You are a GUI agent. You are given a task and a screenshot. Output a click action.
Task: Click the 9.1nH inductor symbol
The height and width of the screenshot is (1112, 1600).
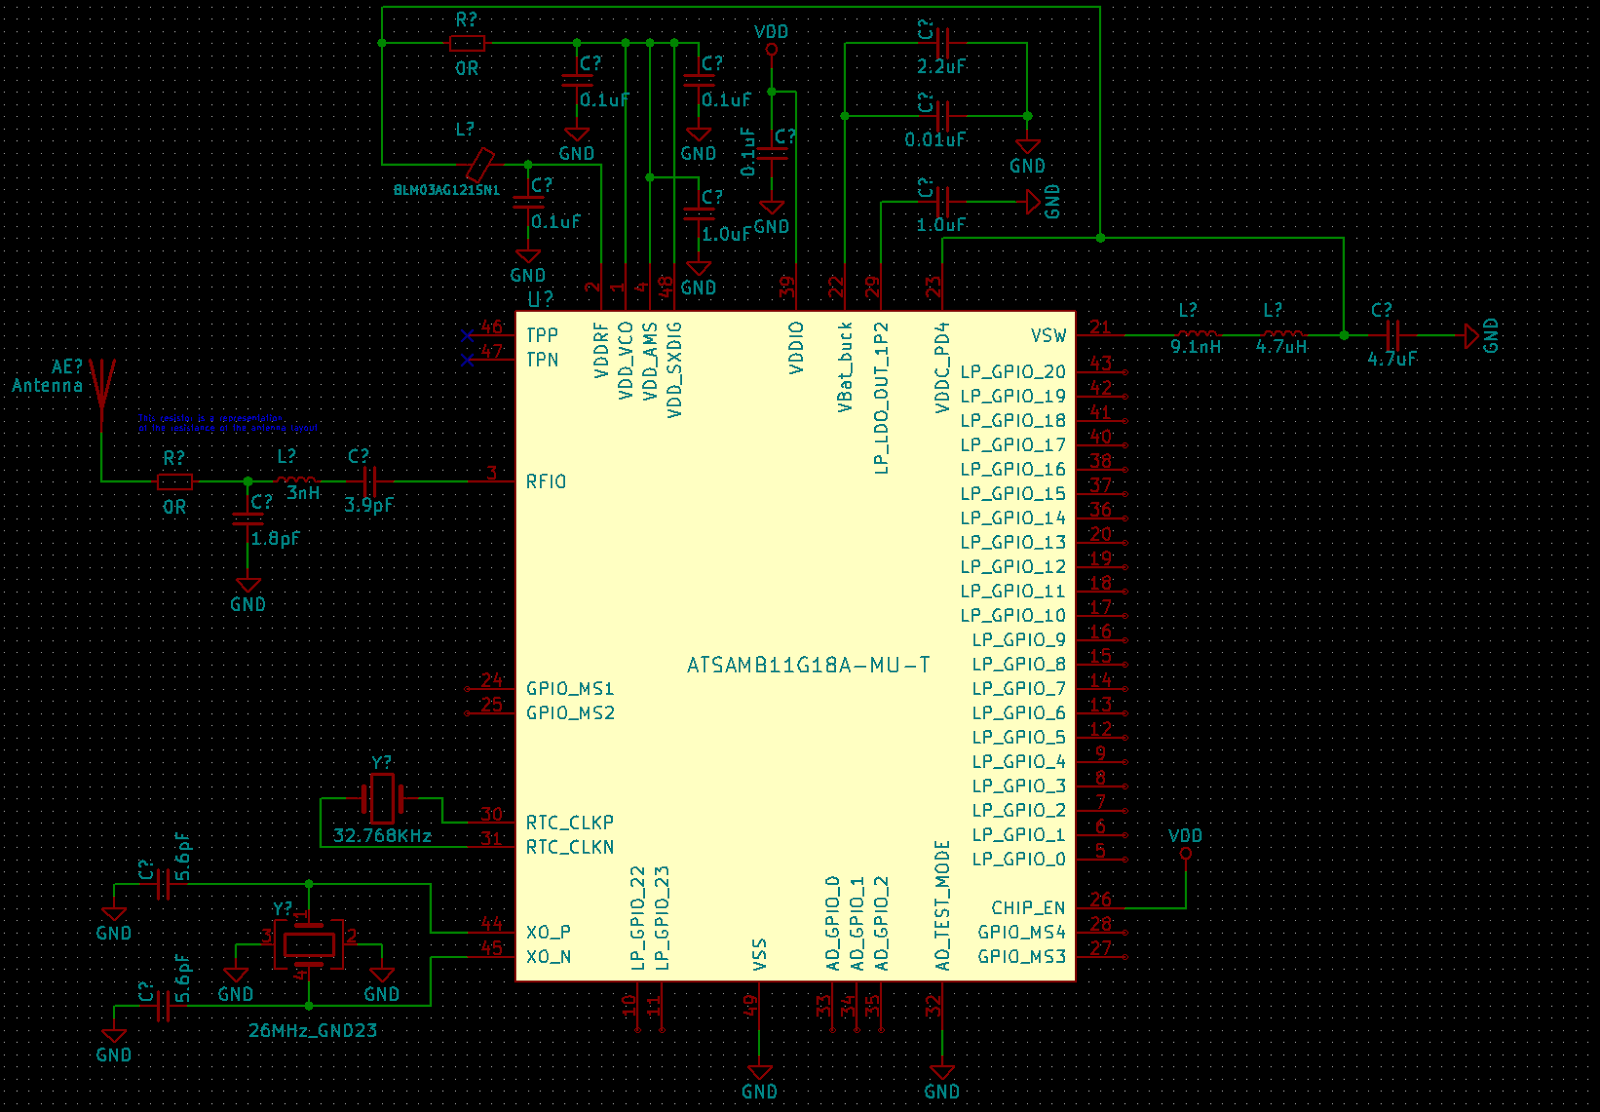click(1197, 334)
